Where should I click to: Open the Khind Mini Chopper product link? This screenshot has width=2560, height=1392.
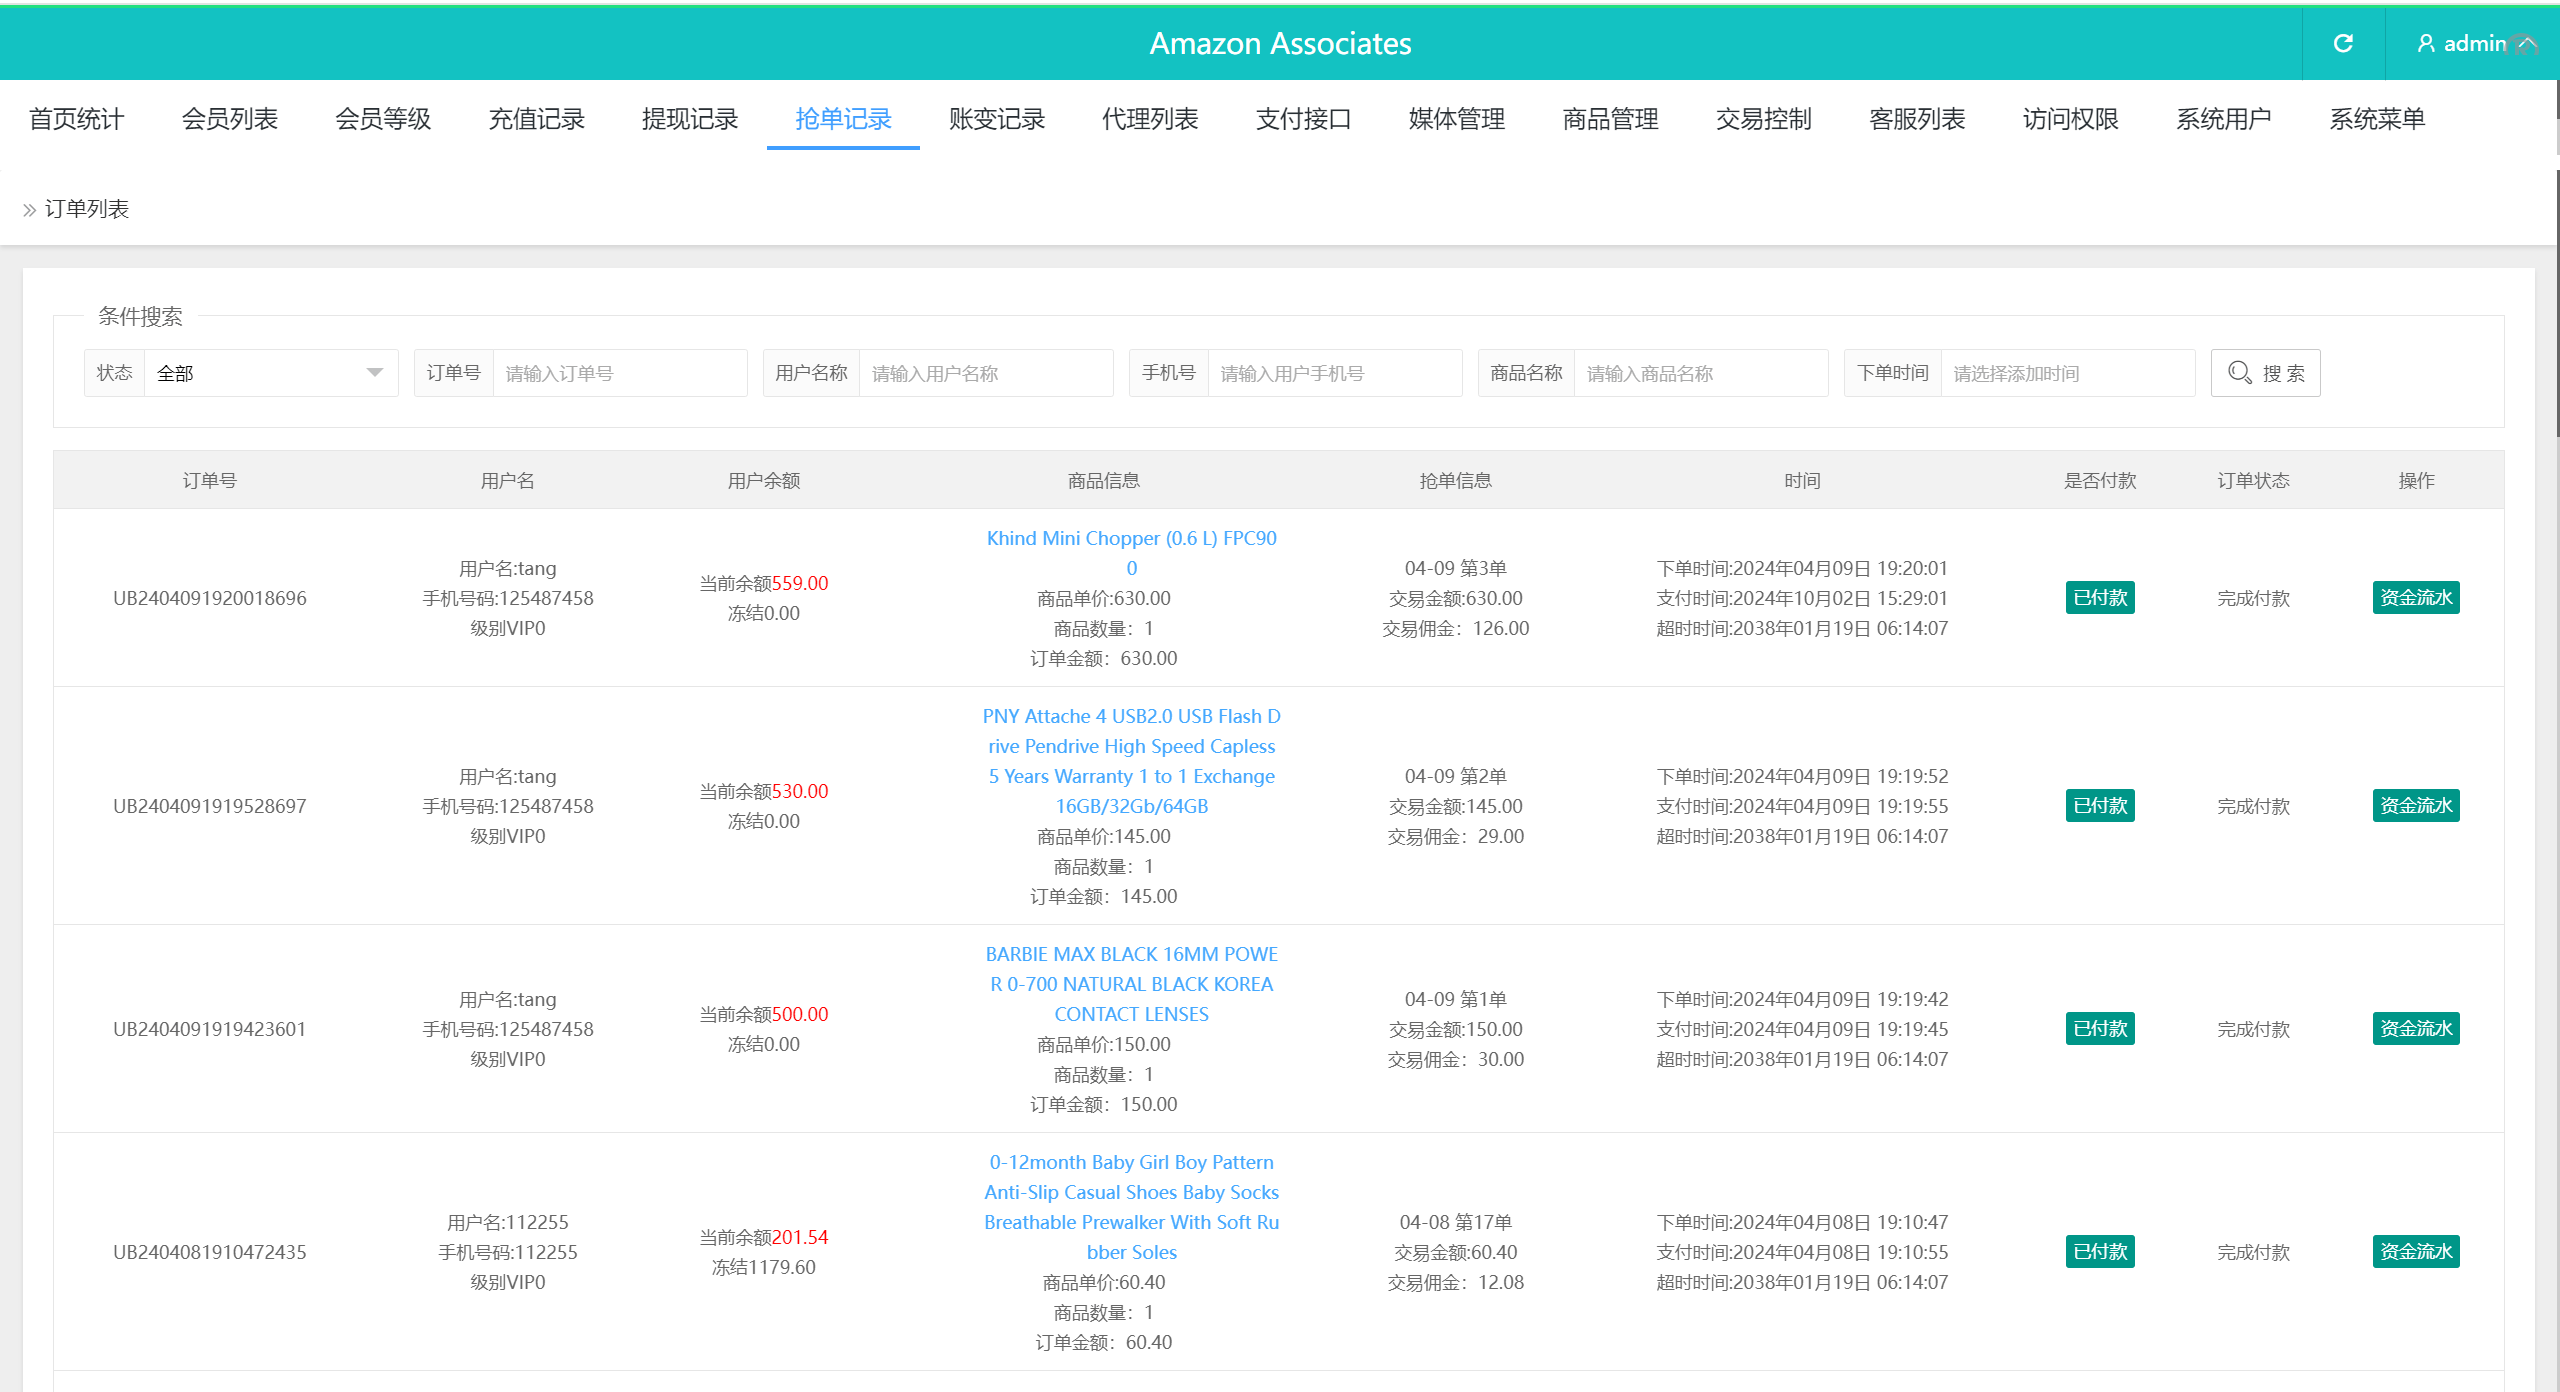1131,539
